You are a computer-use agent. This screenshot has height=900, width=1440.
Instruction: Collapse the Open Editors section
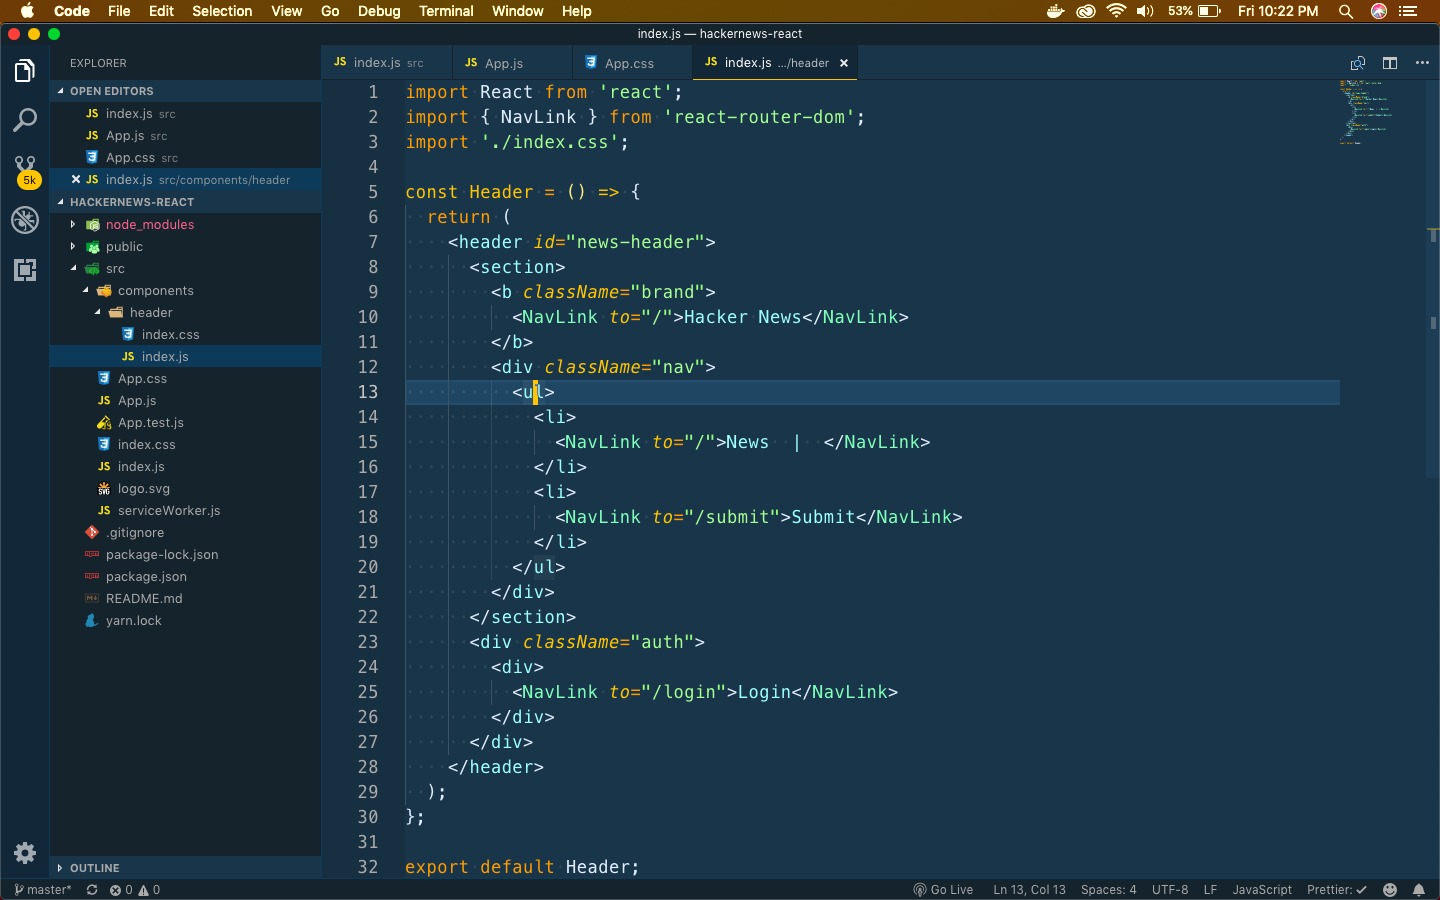pyautogui.click(x=185, y=91)
